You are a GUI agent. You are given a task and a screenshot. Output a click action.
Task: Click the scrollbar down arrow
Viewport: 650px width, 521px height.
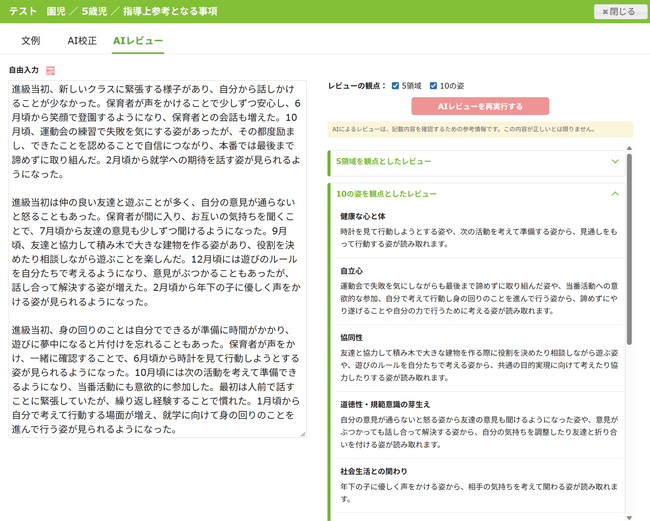(x=629, y=517)
